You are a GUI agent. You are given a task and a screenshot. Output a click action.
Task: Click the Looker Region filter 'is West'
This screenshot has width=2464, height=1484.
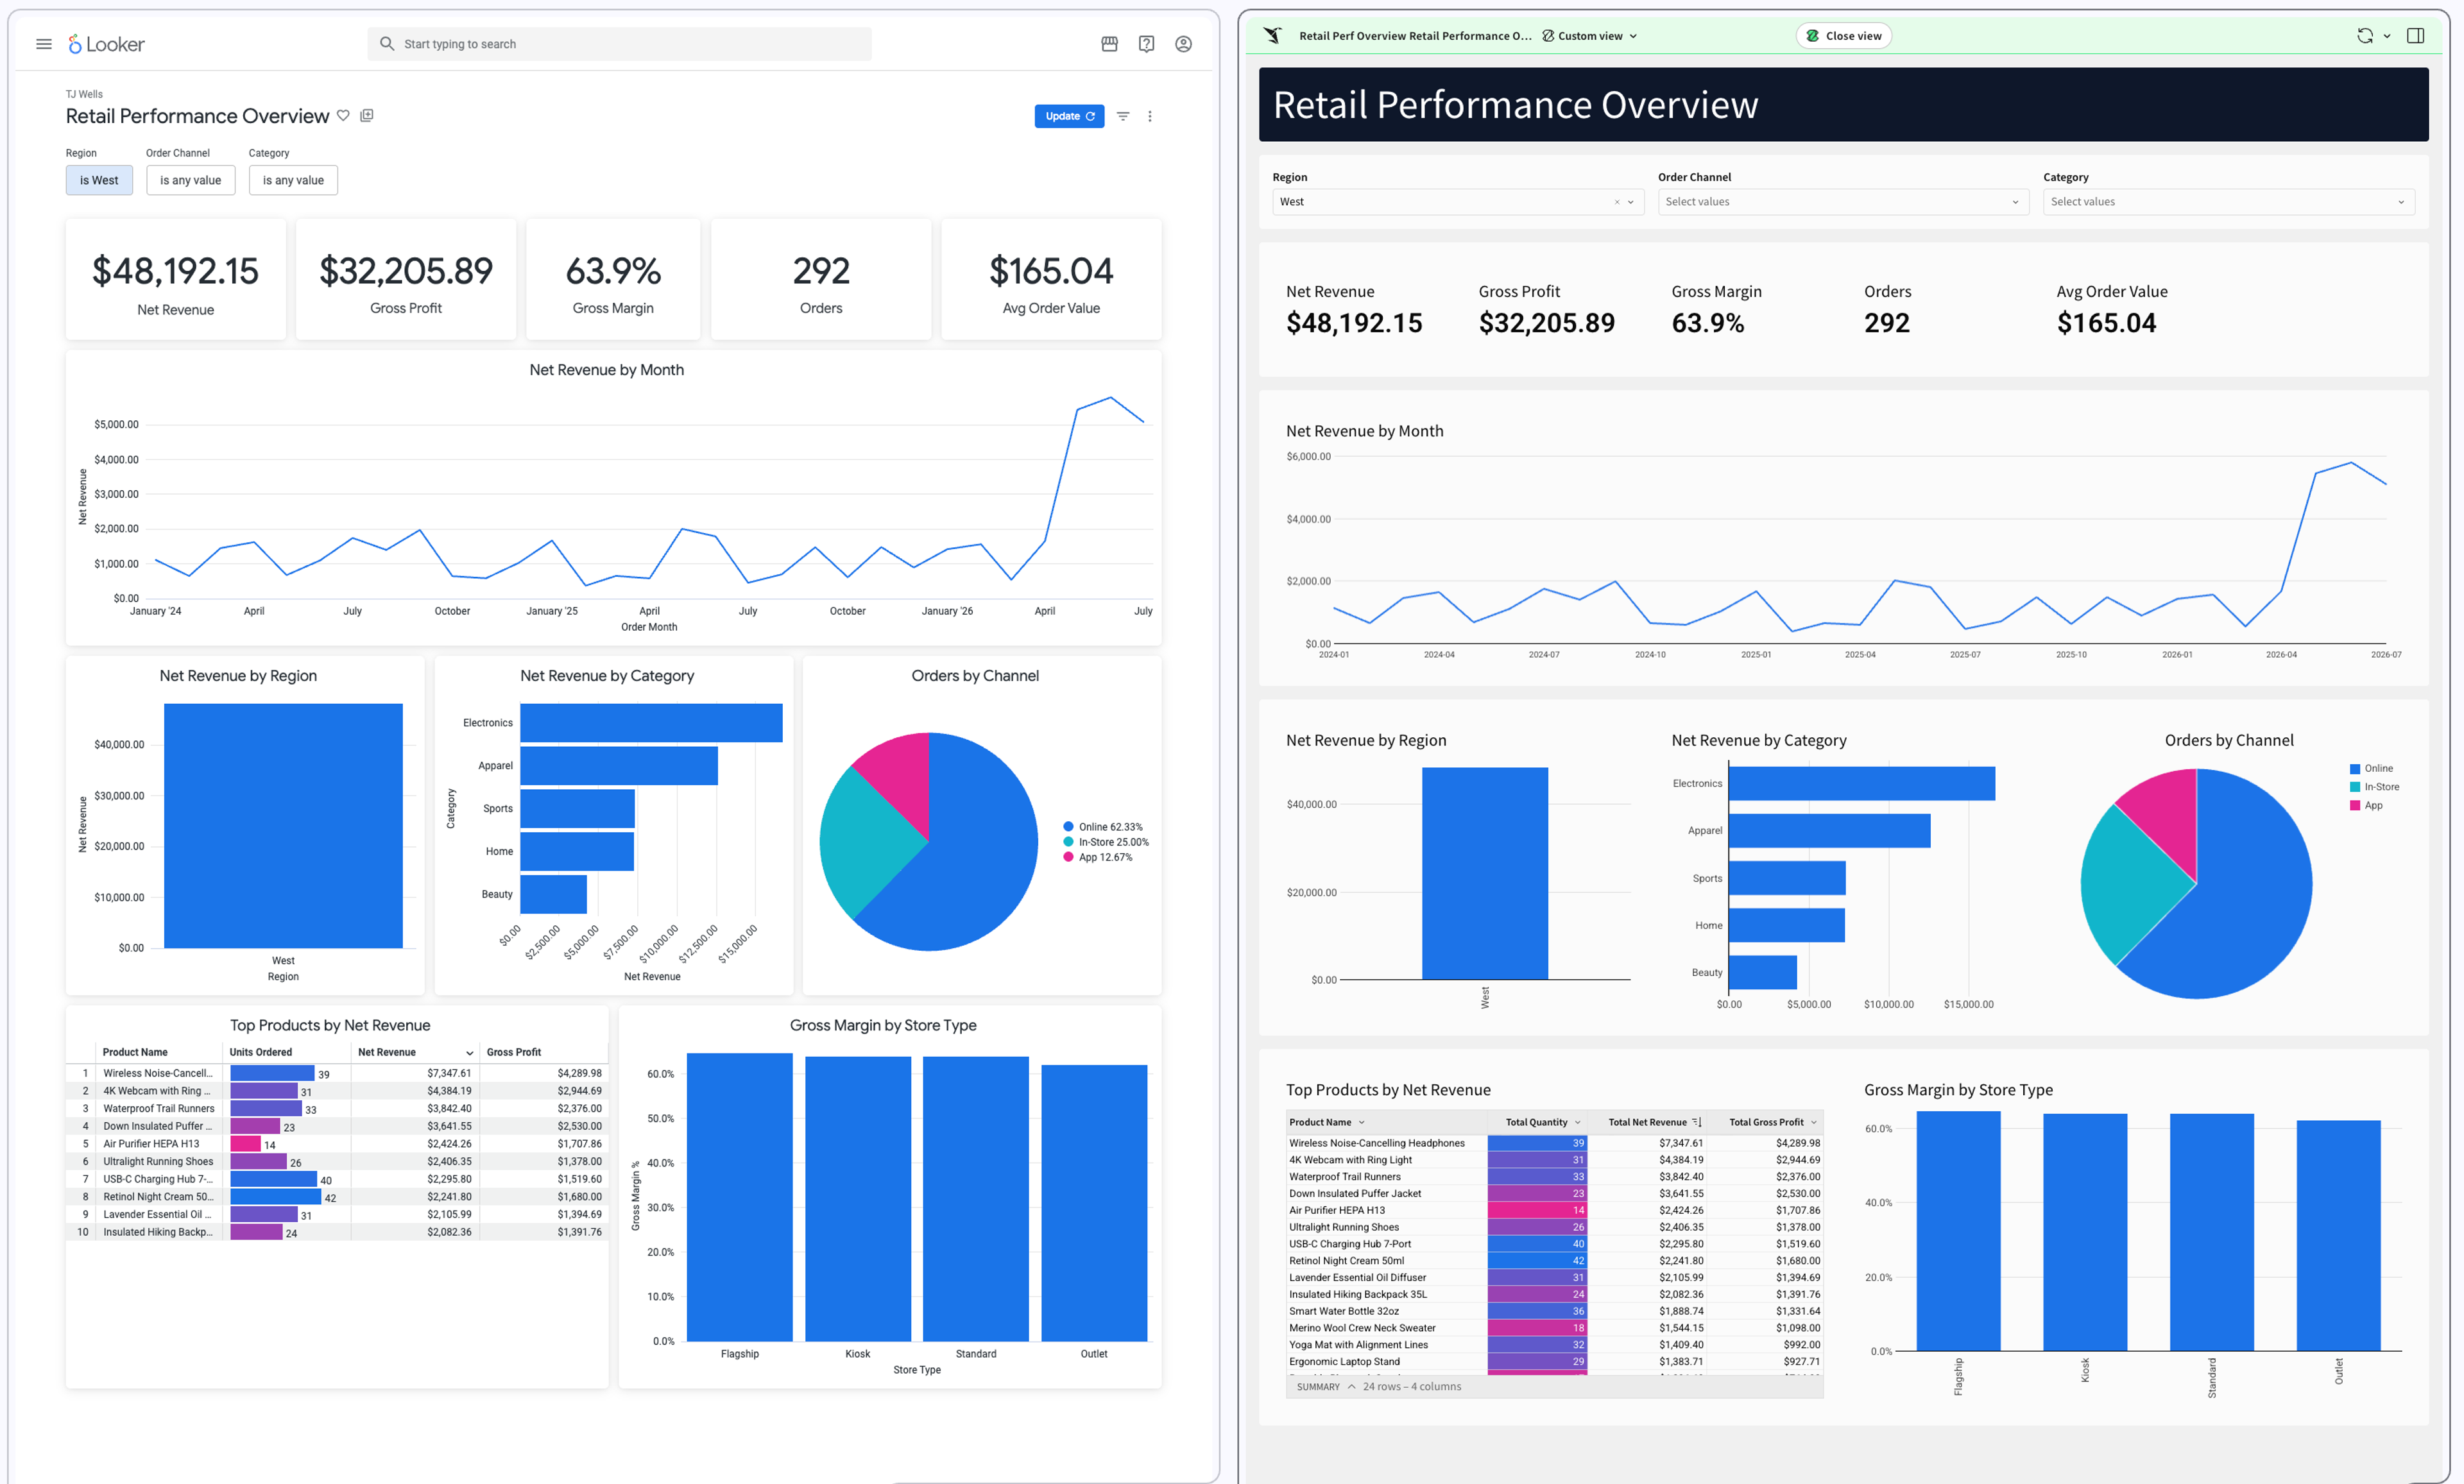99,180
